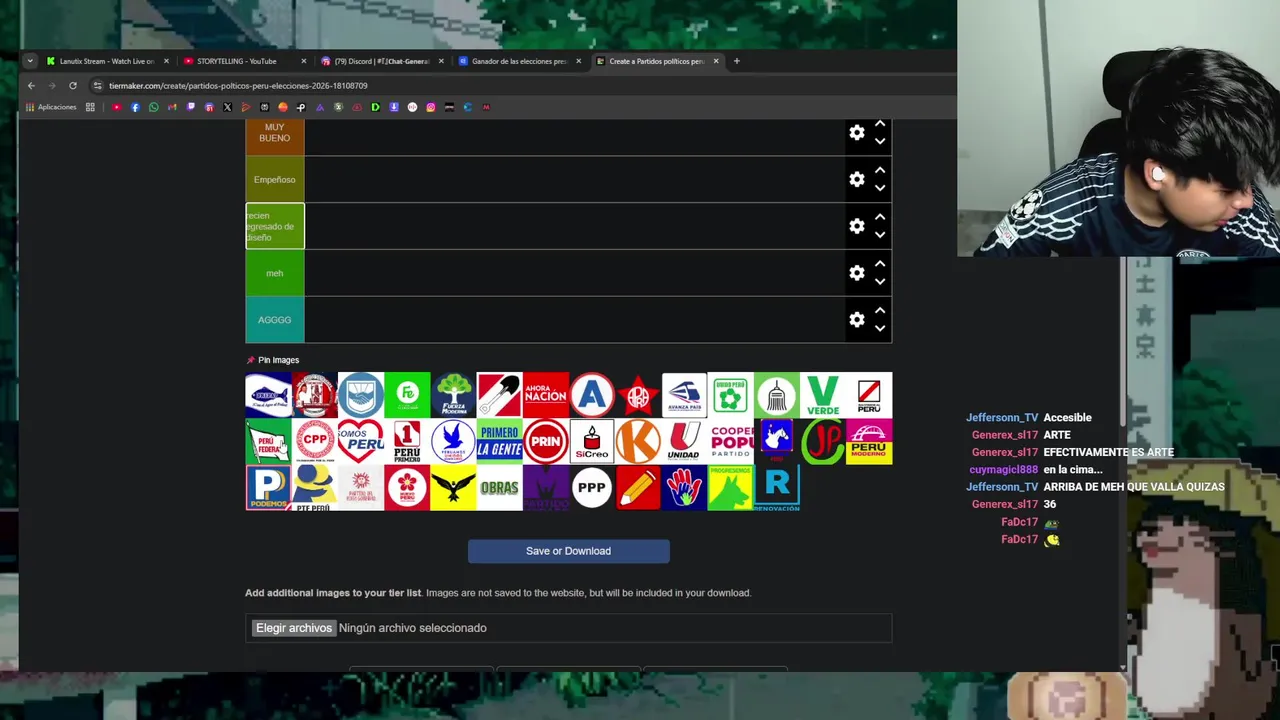1280x720 pixels.
Task: Select the PRIN red circle logo
Action: [x=546, y=441]
